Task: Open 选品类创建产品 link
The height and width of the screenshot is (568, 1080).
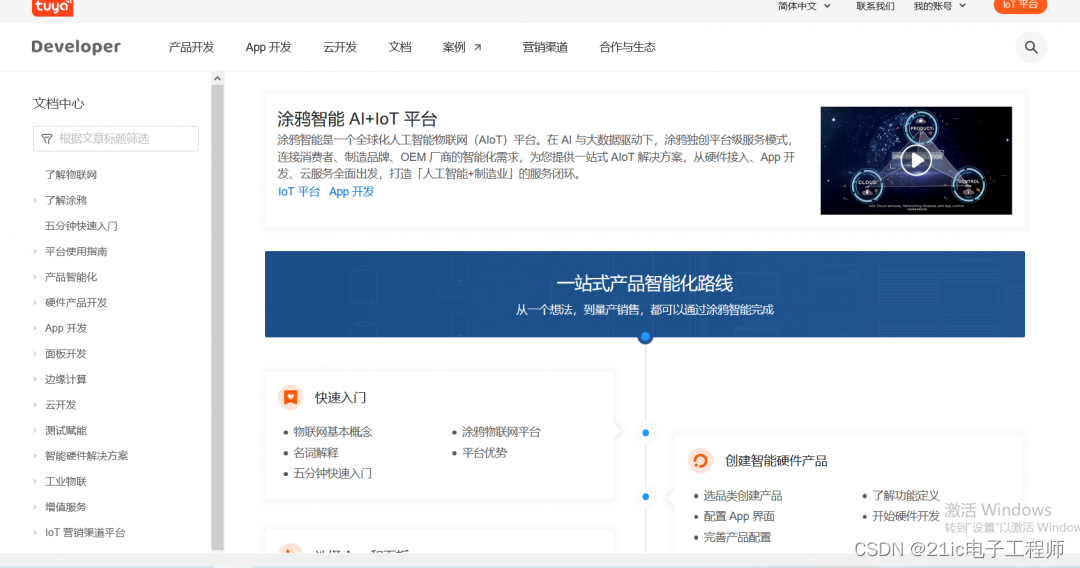Action: point(742,496)
